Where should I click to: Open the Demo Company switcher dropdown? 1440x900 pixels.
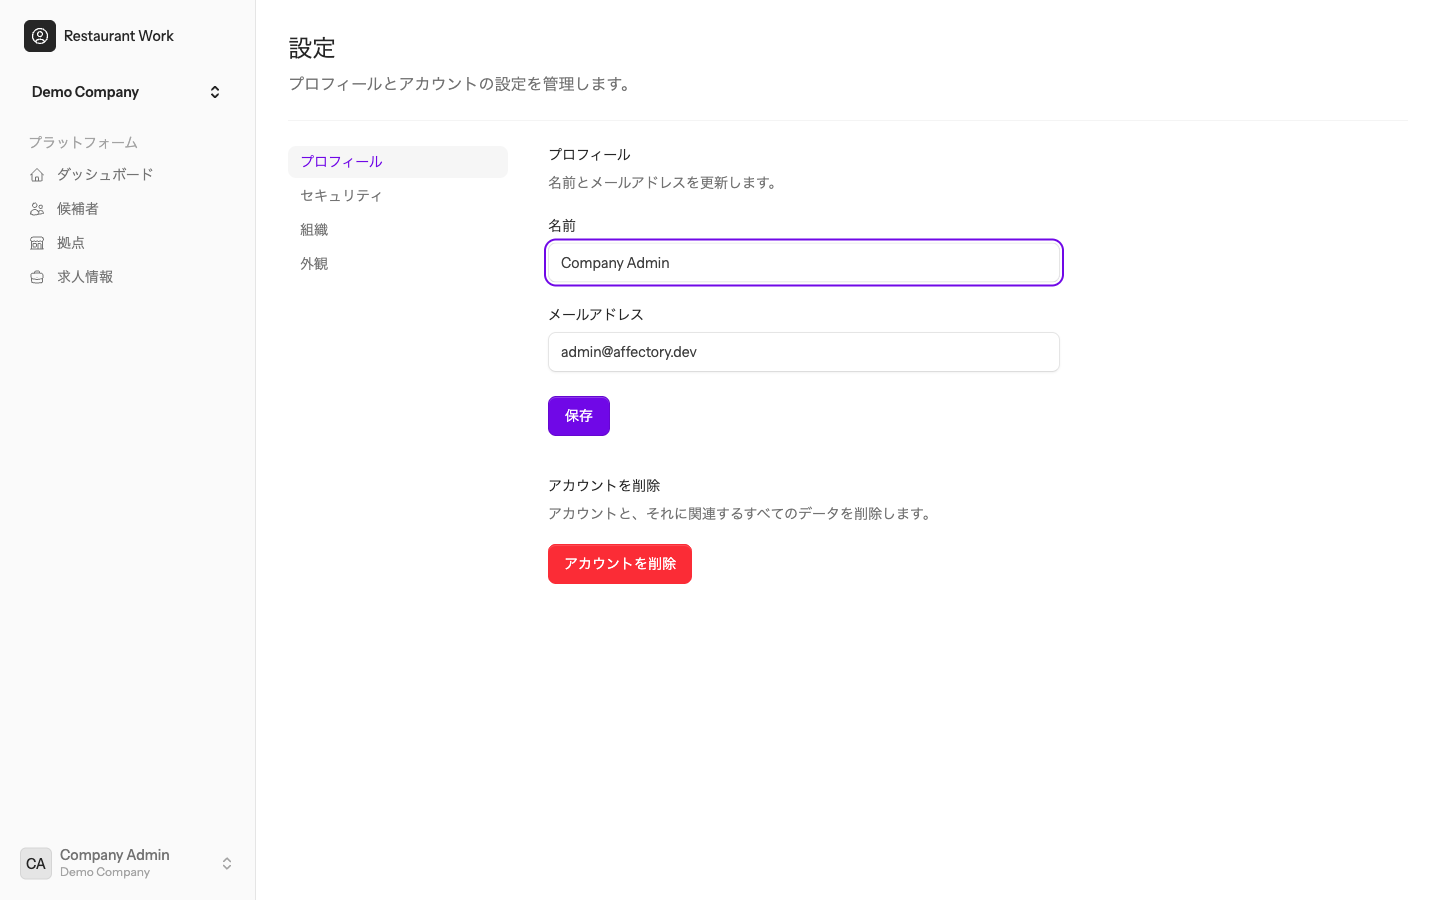click(127, 92)
